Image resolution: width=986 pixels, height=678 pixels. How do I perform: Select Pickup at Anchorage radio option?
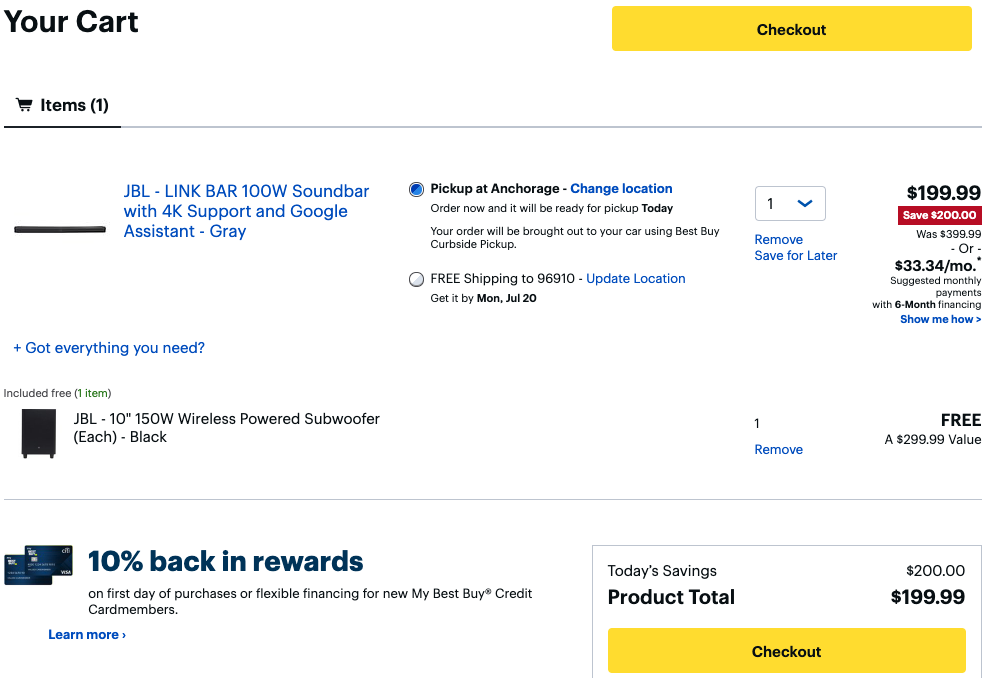pos(417,189)
